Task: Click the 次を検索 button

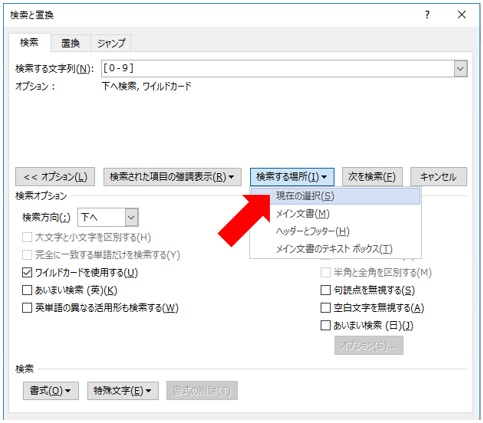Action: (x=372, y=177)
